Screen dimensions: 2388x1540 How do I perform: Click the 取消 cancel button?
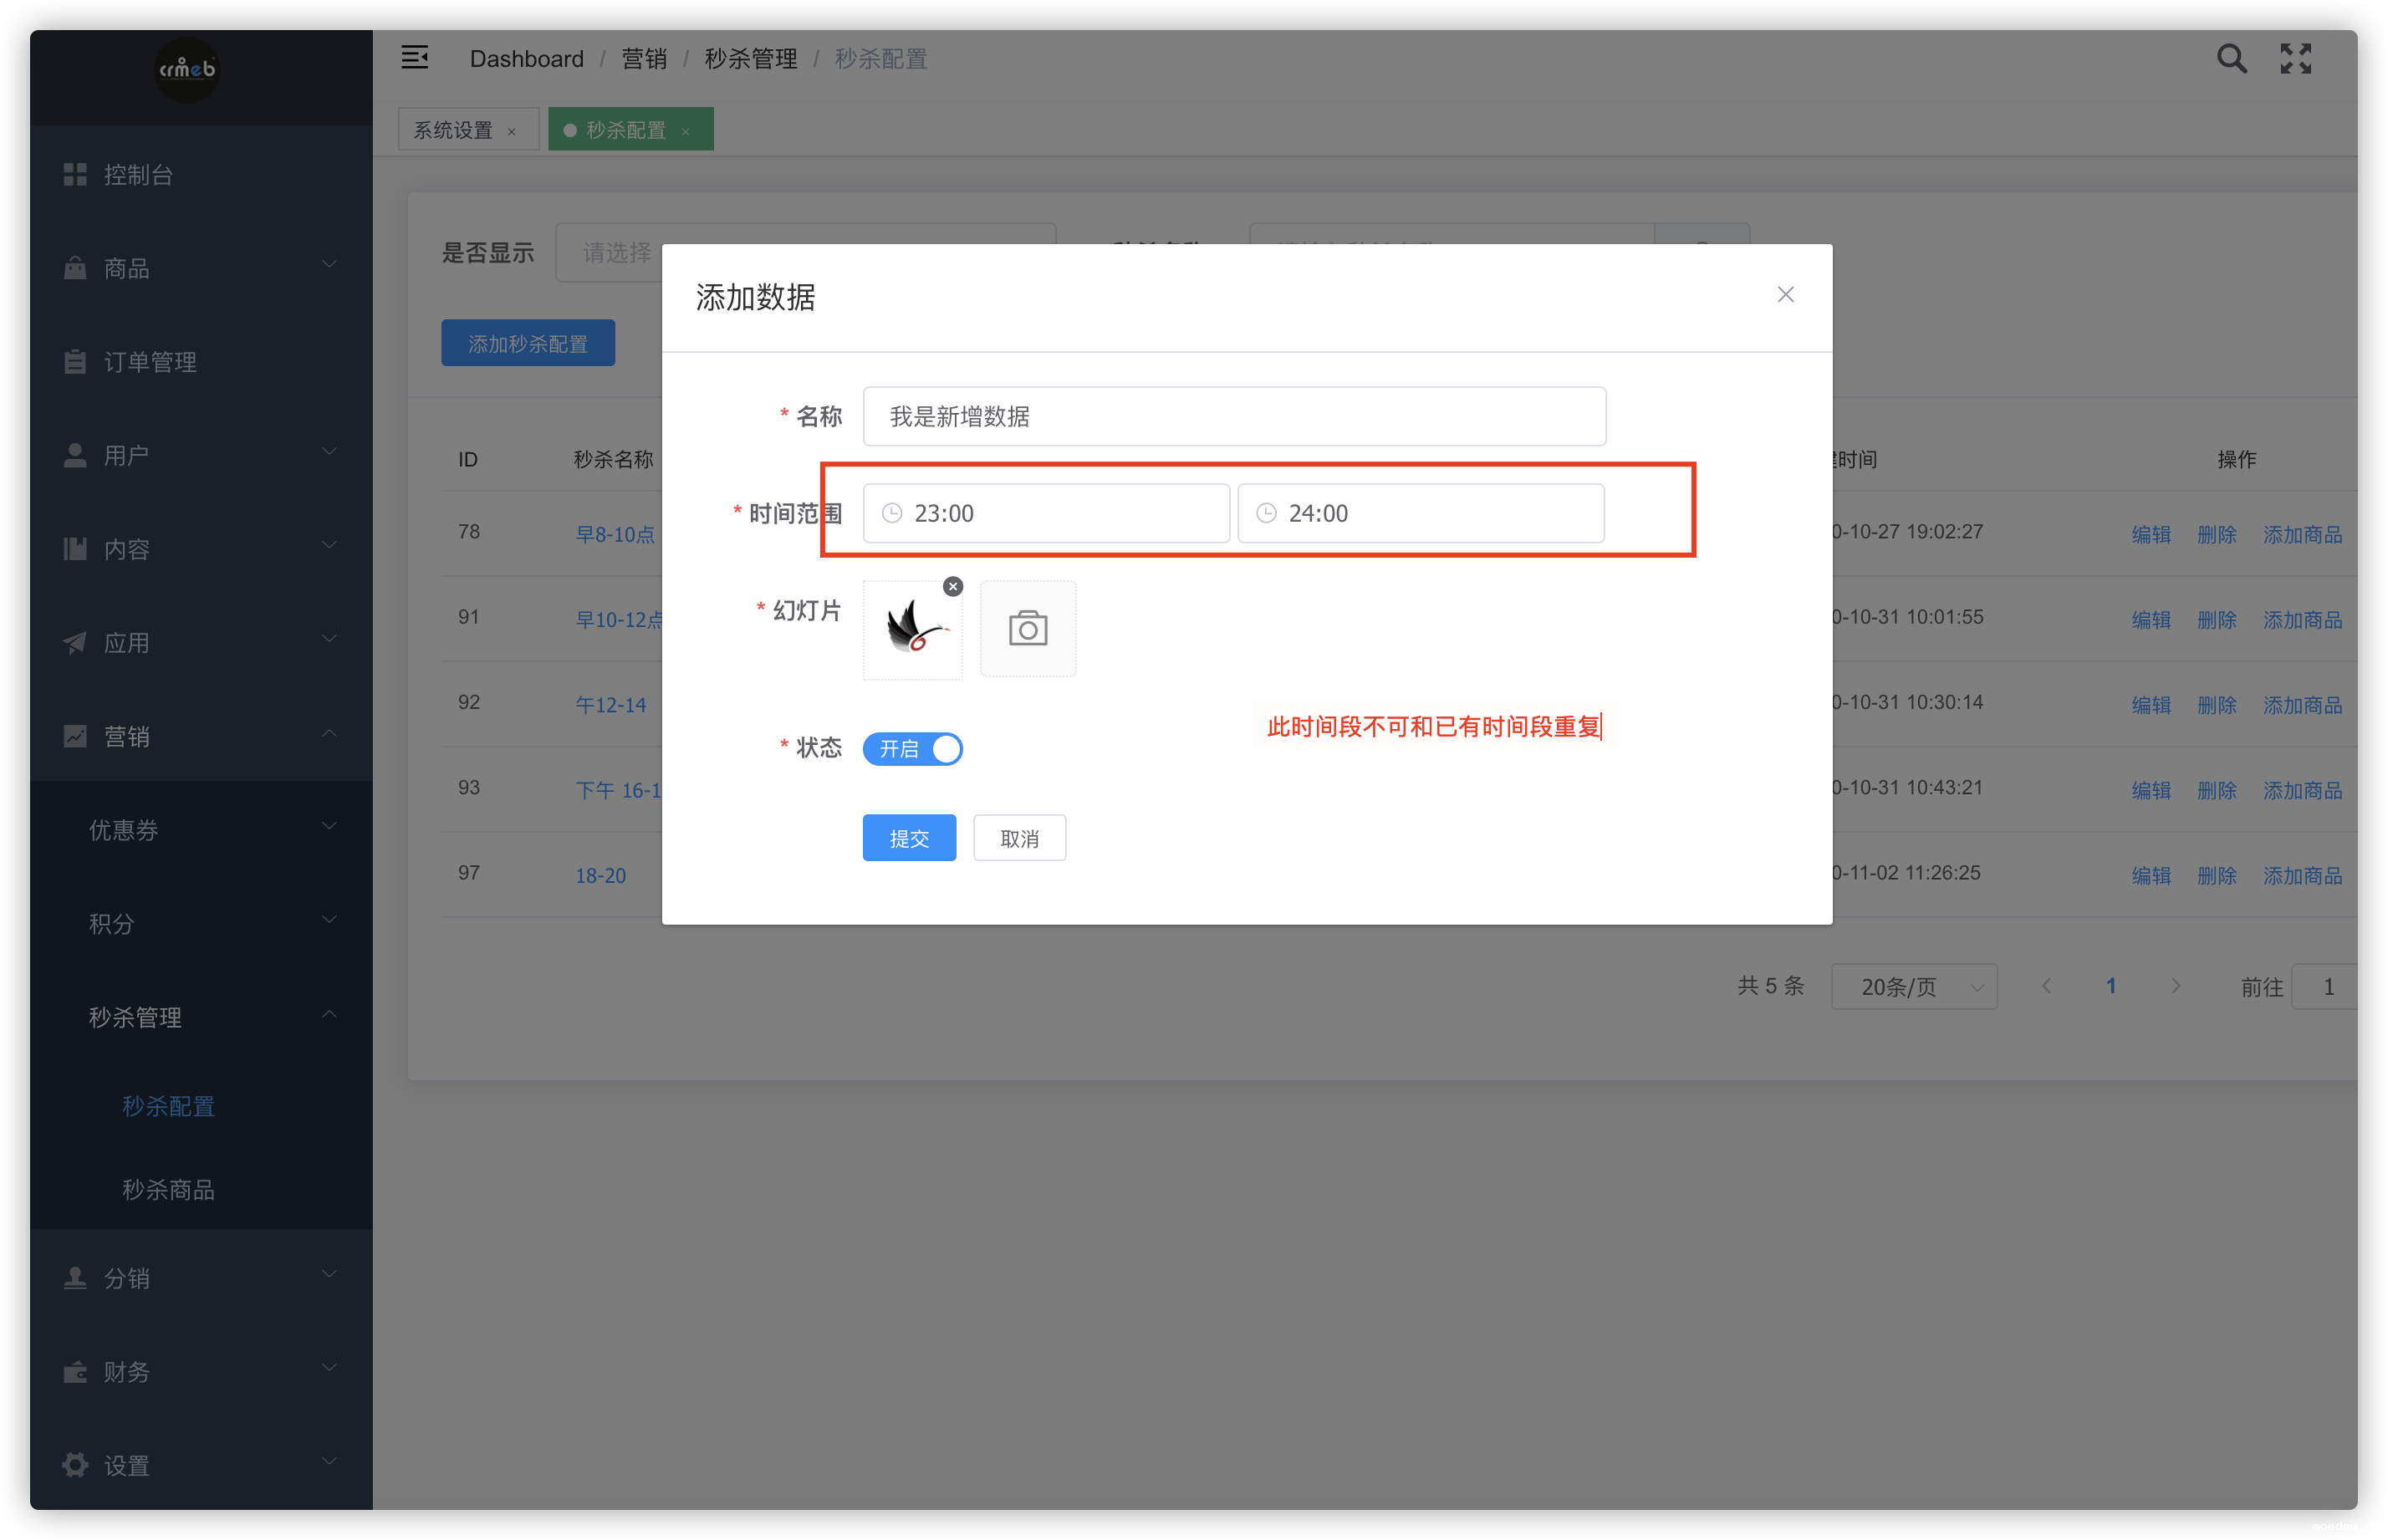(1019, 838)
